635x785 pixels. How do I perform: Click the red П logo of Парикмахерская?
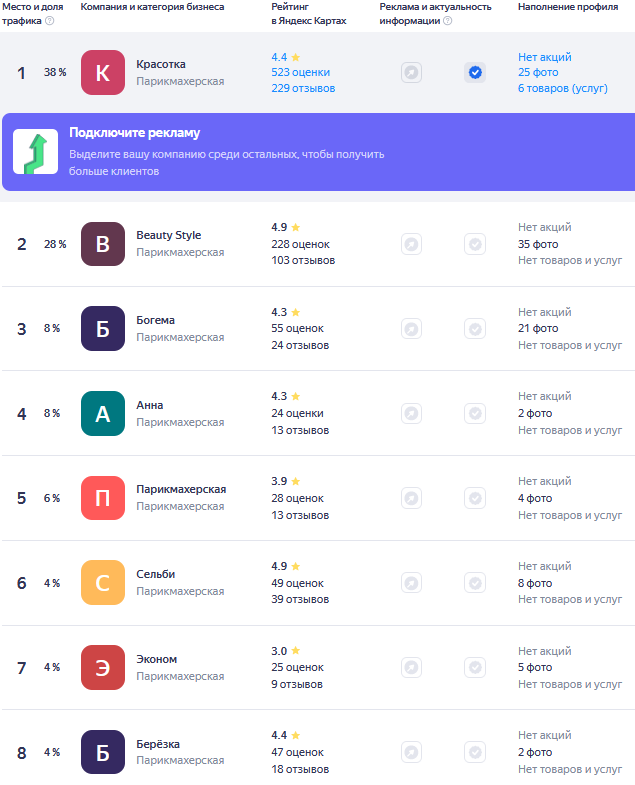(103, 498)
